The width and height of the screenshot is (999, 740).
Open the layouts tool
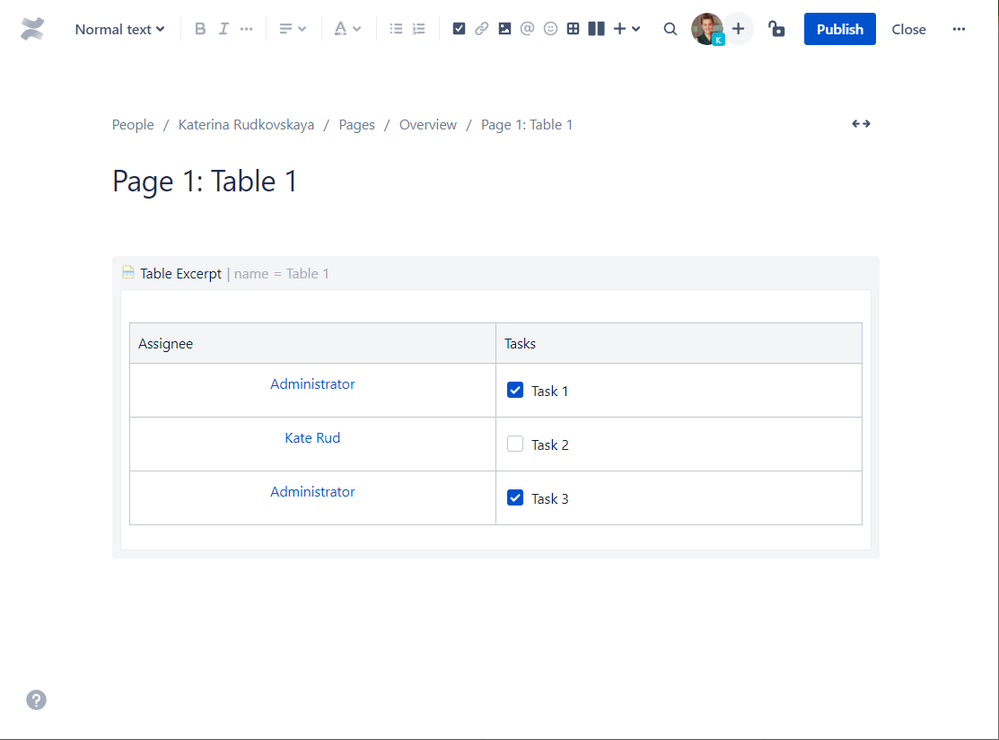tap(595, 28)
